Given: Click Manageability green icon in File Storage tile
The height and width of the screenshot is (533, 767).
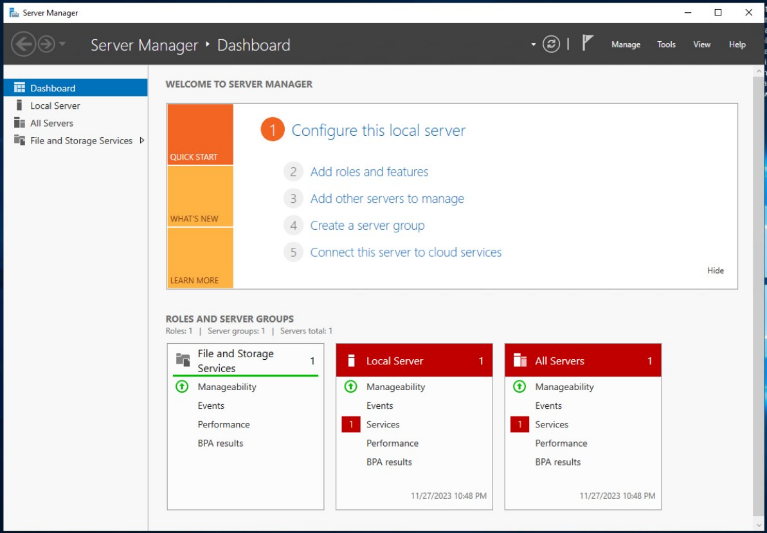Looking at the screenshot, I should [x=181, y=387].
